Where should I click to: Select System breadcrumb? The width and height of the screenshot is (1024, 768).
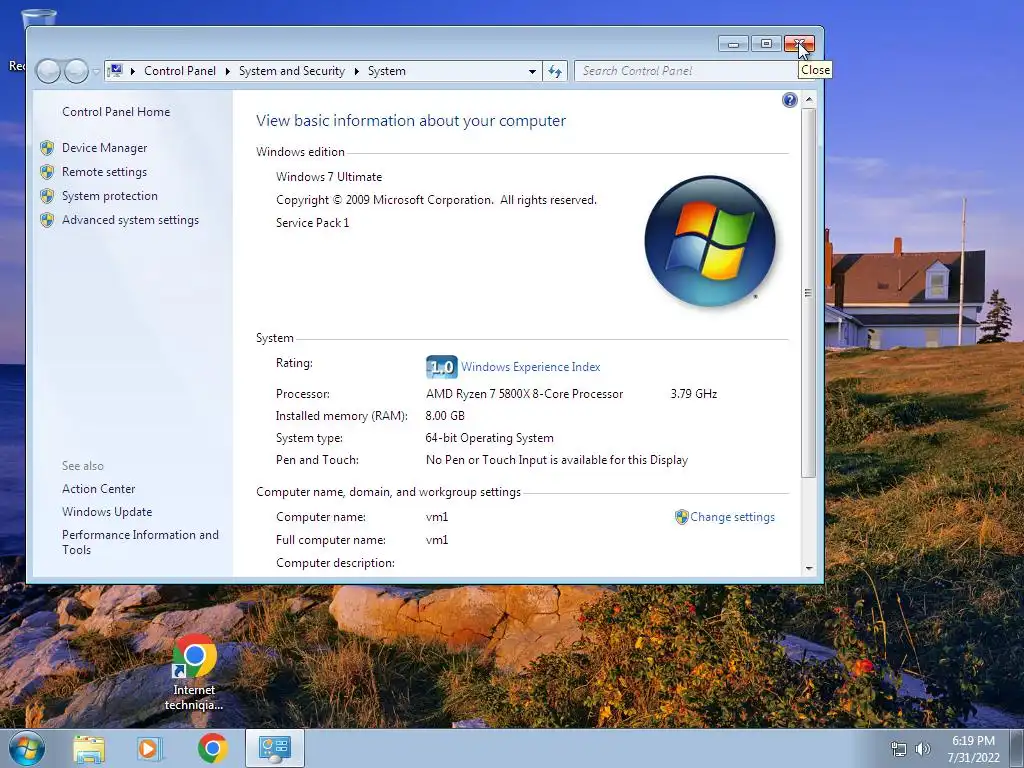click(387, 71)
